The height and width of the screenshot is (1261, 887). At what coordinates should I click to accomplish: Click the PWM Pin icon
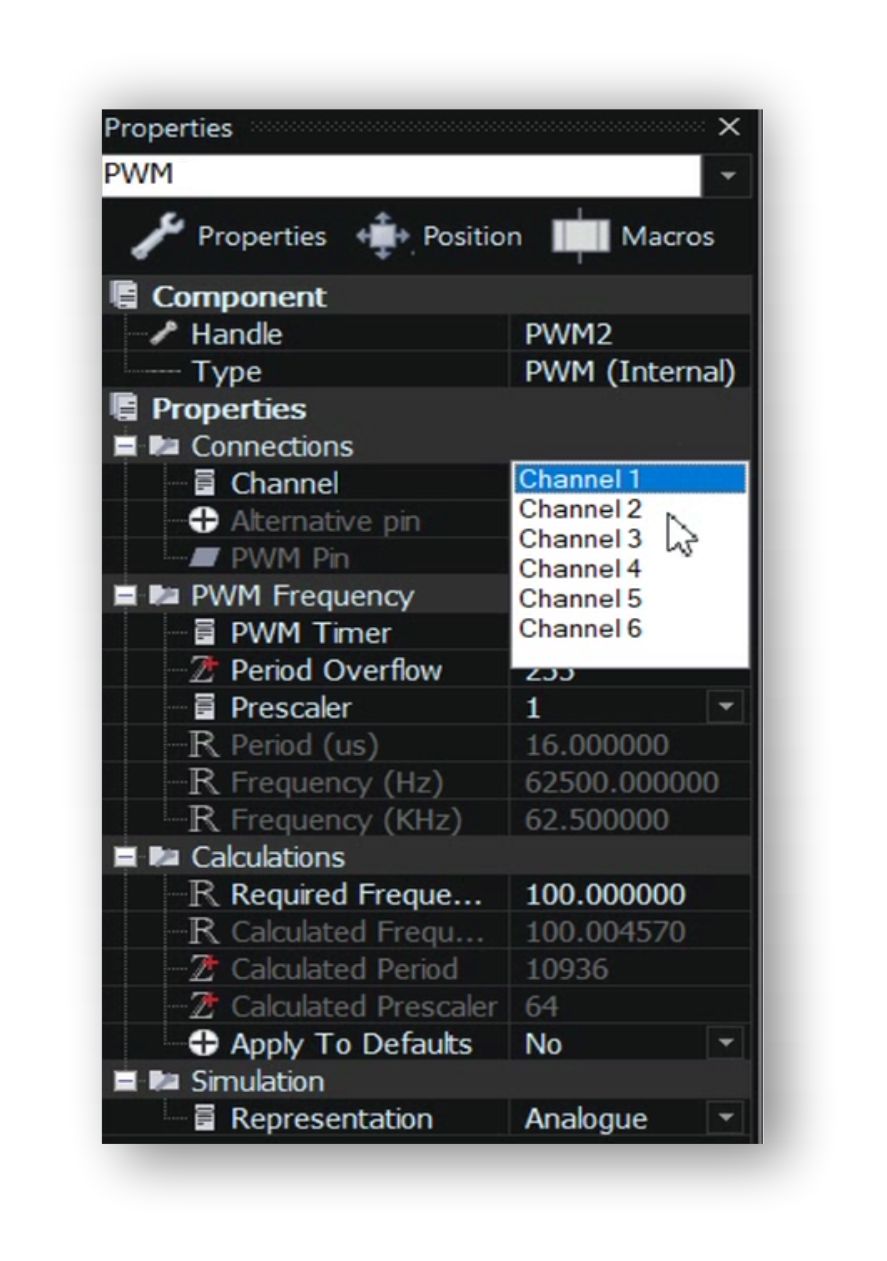coord(204,559)
